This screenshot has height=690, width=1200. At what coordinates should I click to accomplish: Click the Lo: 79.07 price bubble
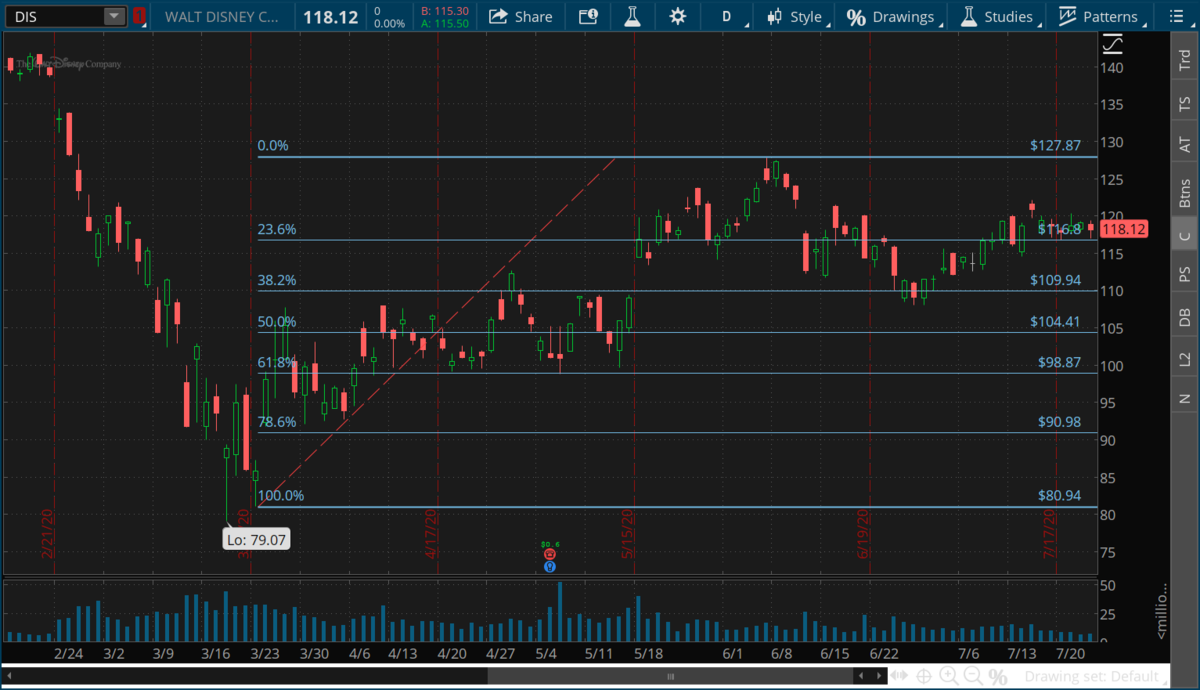click(256, 541)
